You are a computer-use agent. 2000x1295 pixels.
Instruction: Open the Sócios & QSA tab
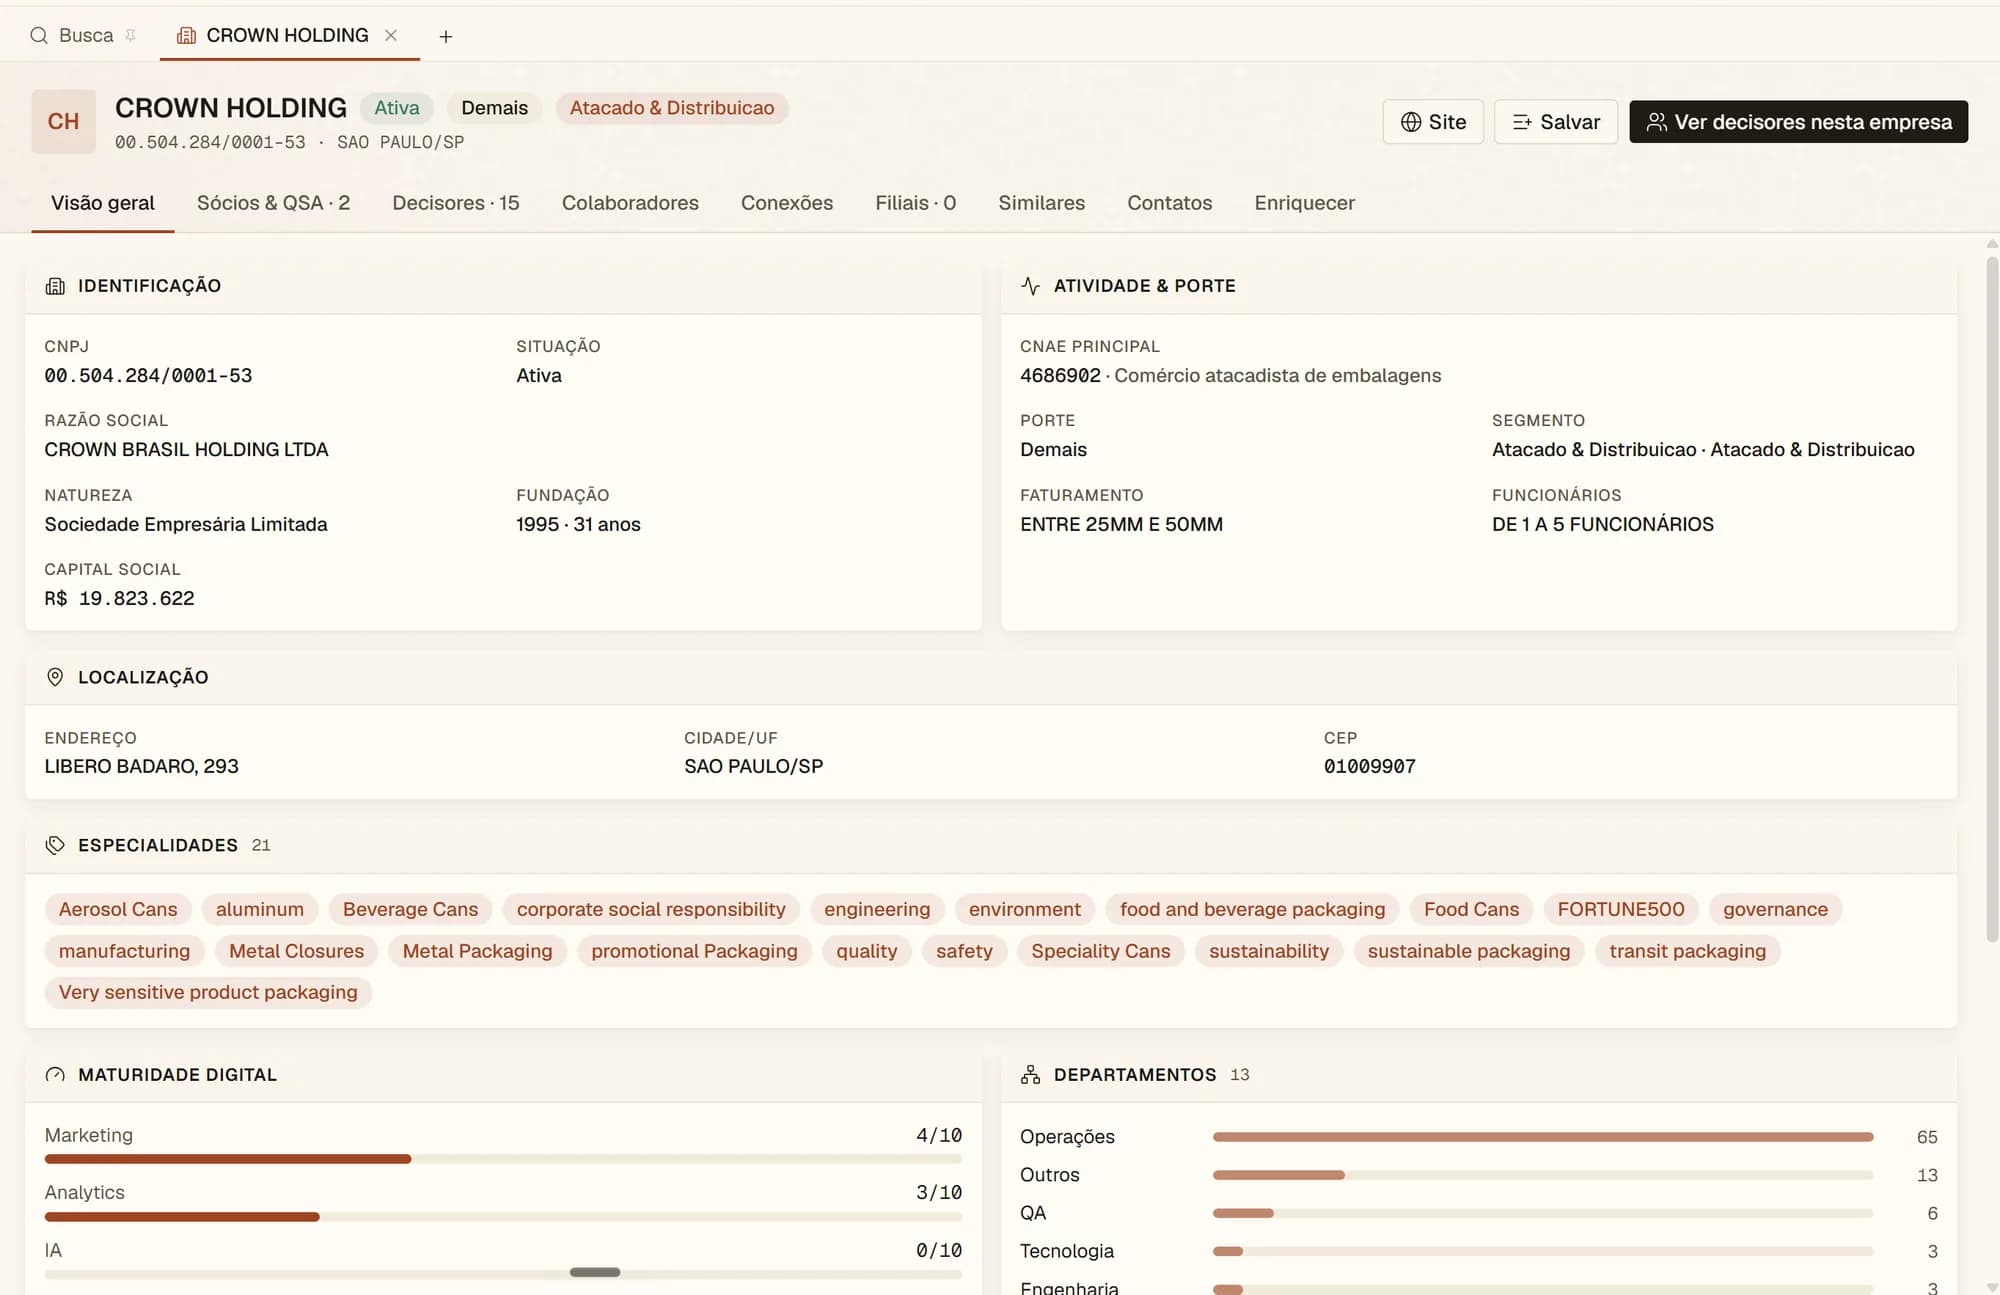[x=273, y=203]
